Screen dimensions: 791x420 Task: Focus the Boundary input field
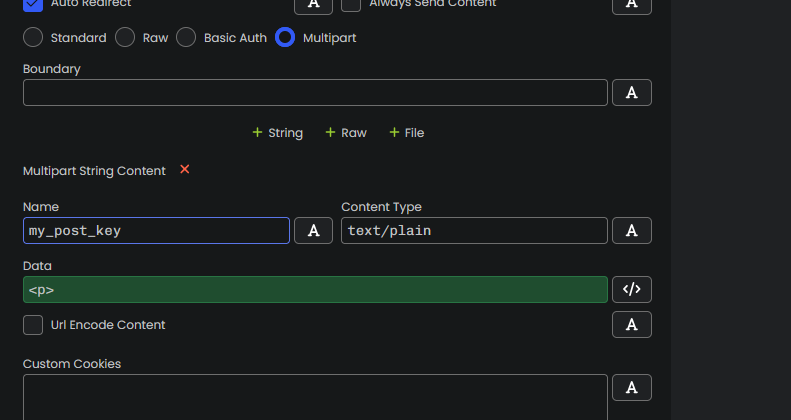coord(315,92)
